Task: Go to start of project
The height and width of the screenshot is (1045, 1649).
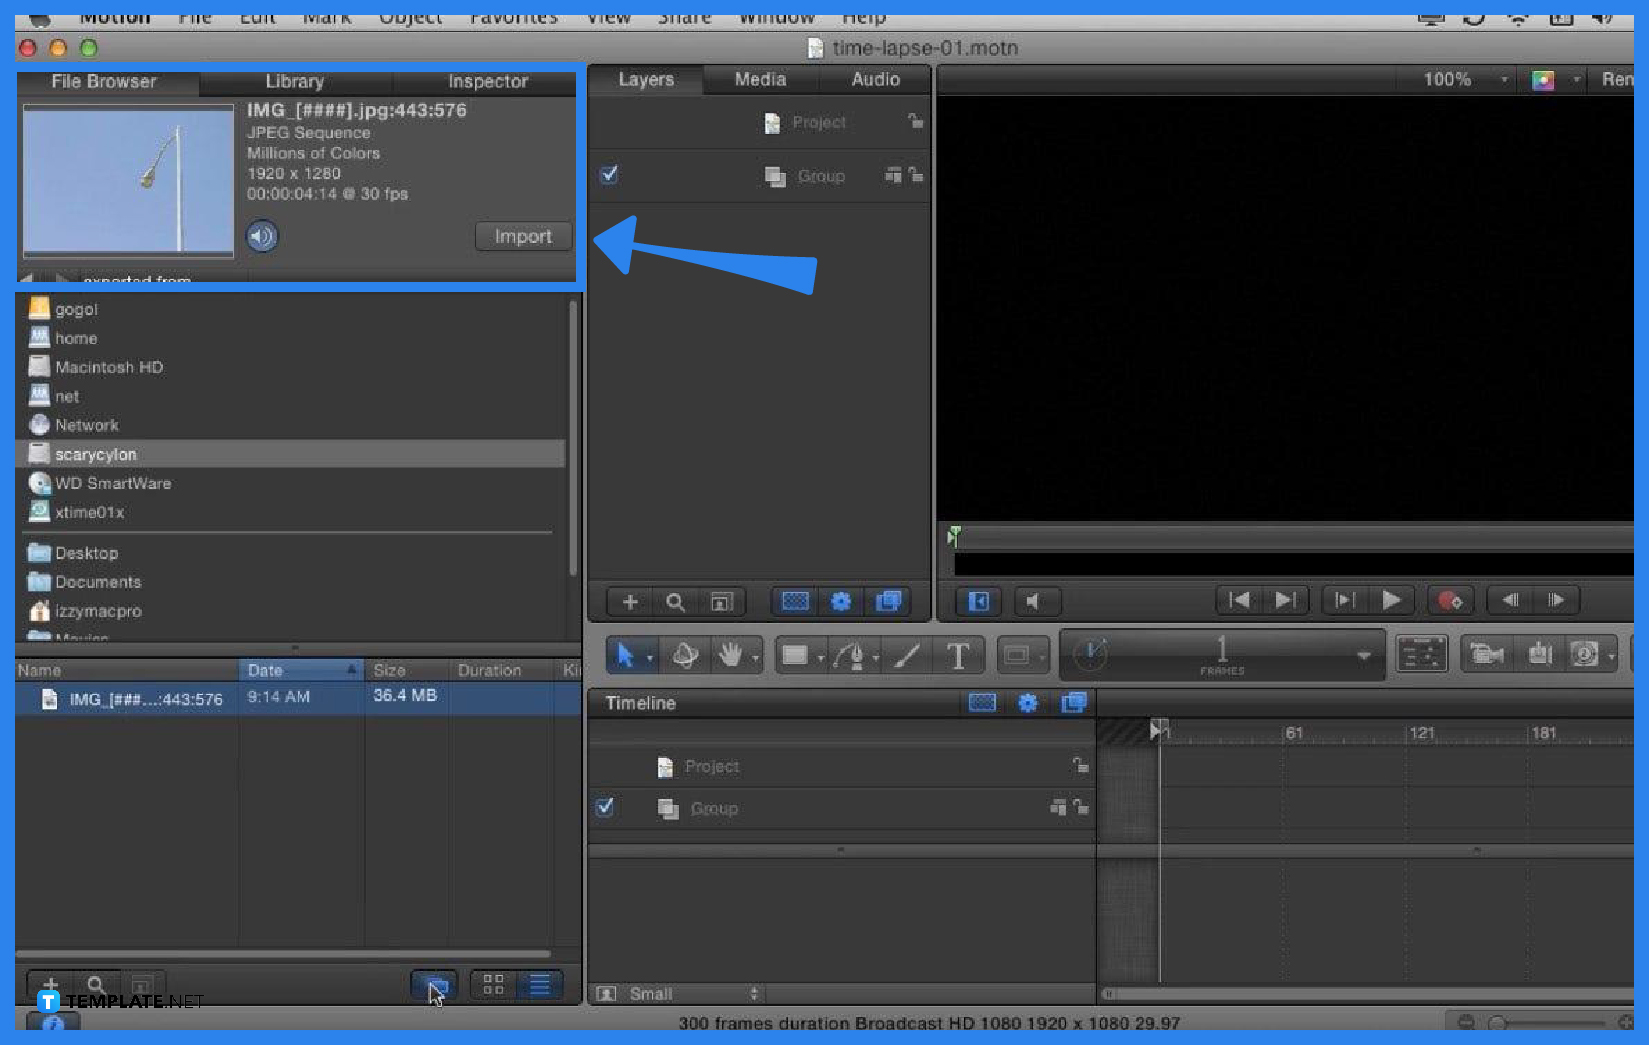Action: (1238, 600)
